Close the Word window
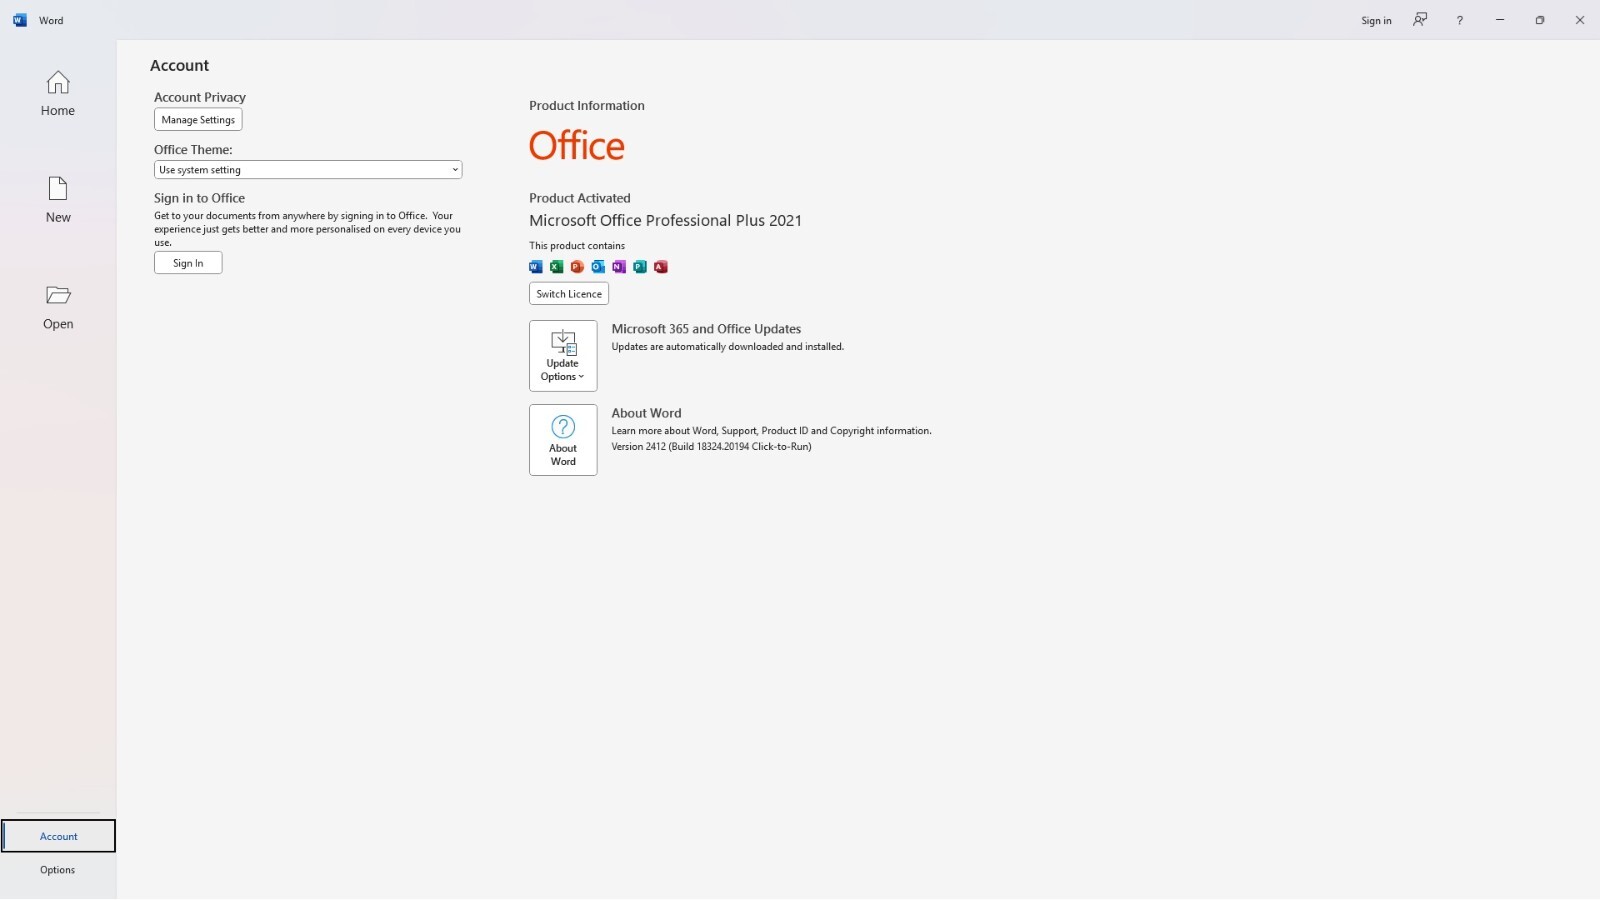Viewport: 1600px width, 900px height. coord(1580,20)
